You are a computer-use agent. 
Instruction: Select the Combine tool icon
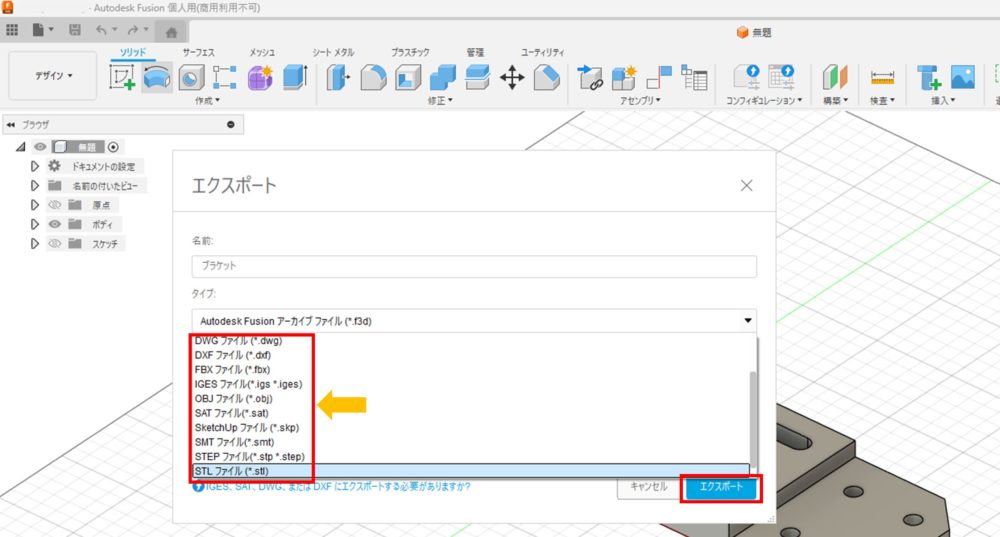coord(443,78)
